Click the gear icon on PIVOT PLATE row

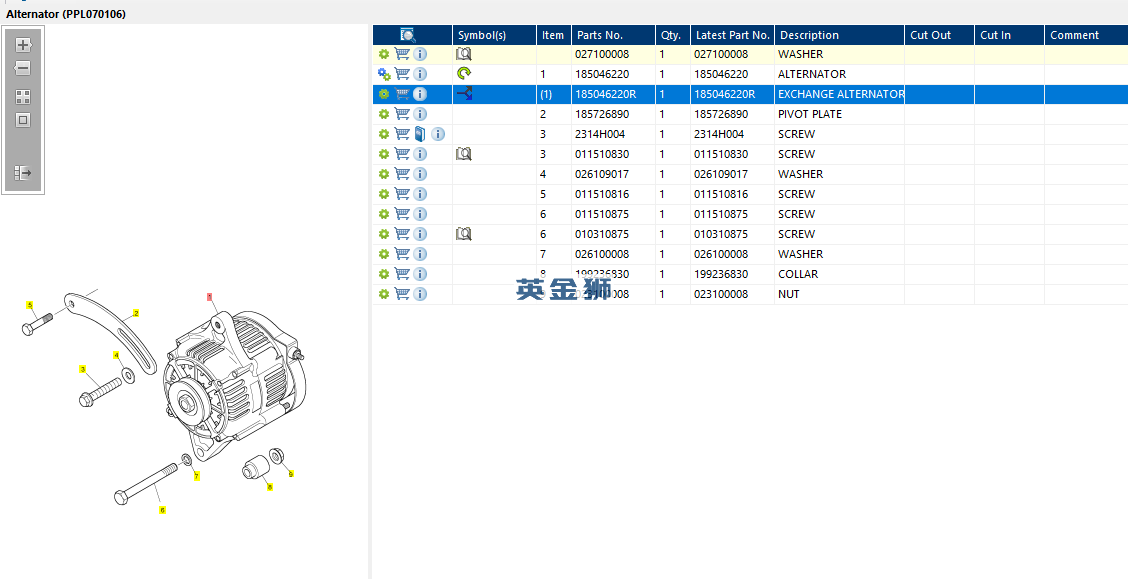(384, 114)
